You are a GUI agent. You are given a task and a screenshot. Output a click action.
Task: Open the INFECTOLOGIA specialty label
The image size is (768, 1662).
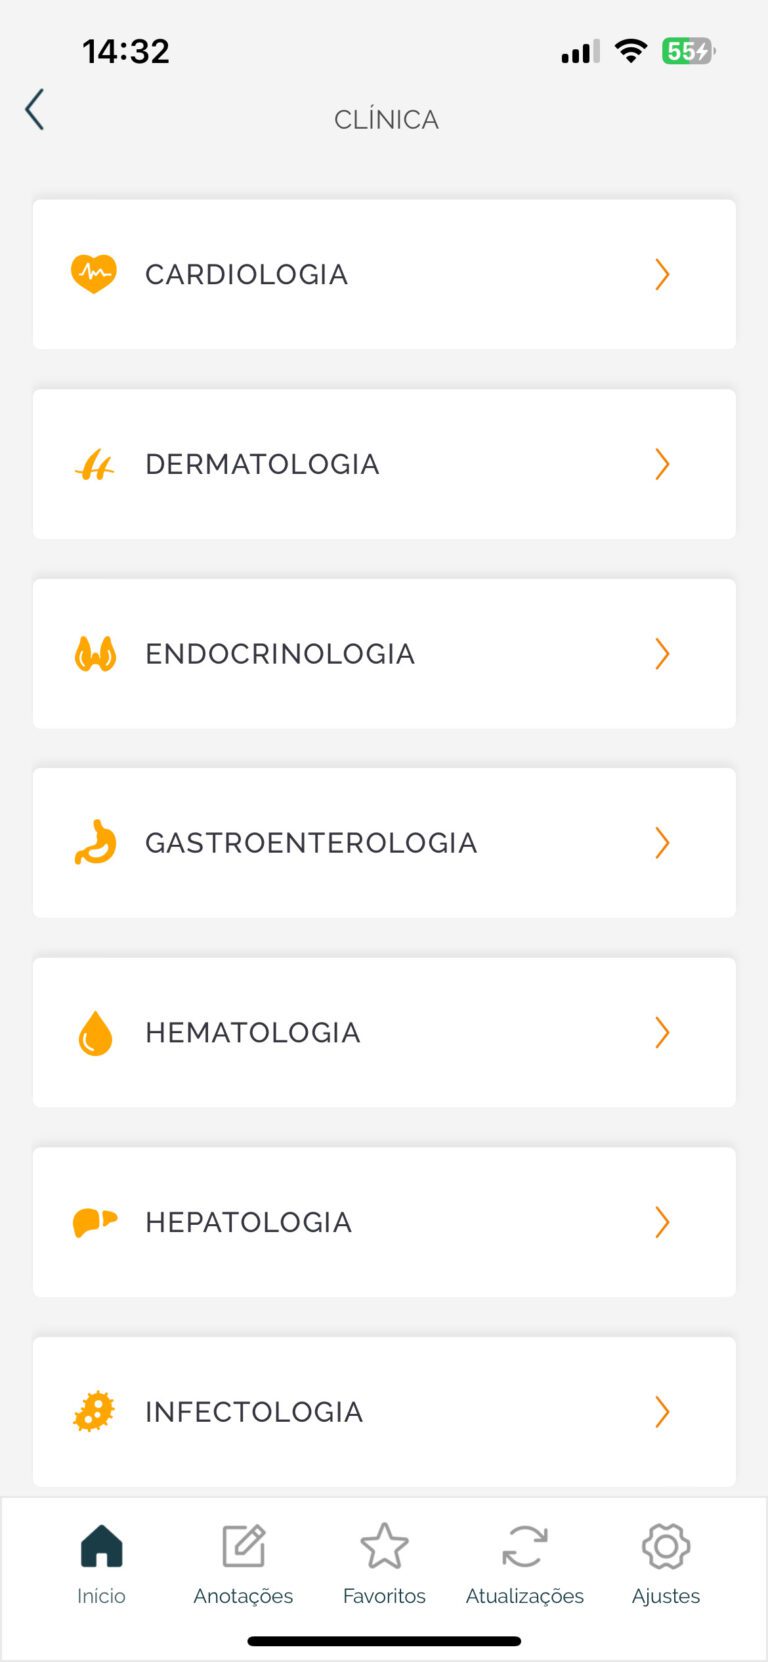[x=254, y=1412]
